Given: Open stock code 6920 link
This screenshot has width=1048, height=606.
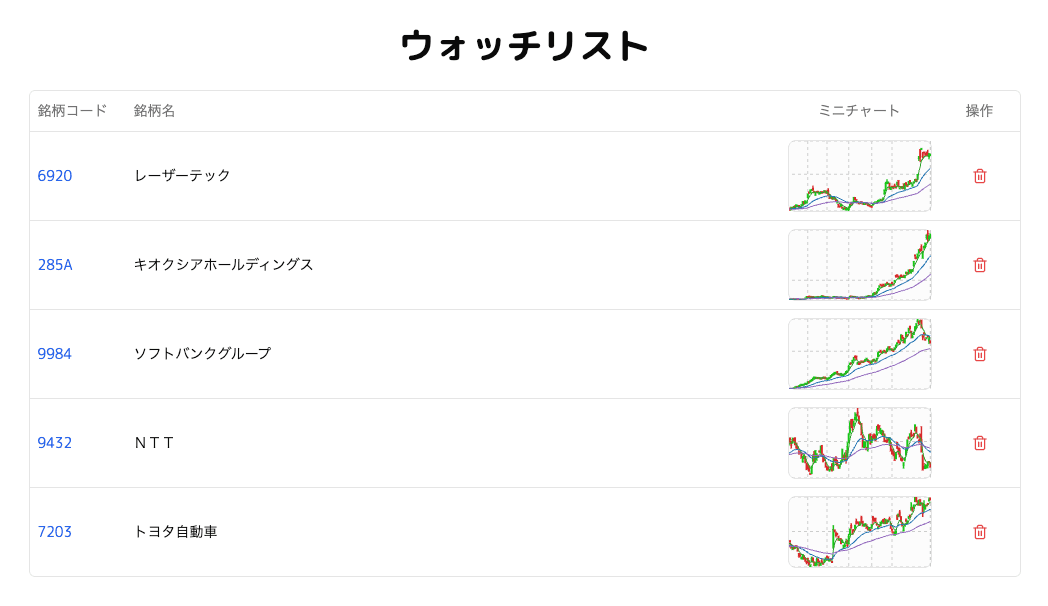Looking at the screenshot, I should pyautogui.click(x=54, y=175).
